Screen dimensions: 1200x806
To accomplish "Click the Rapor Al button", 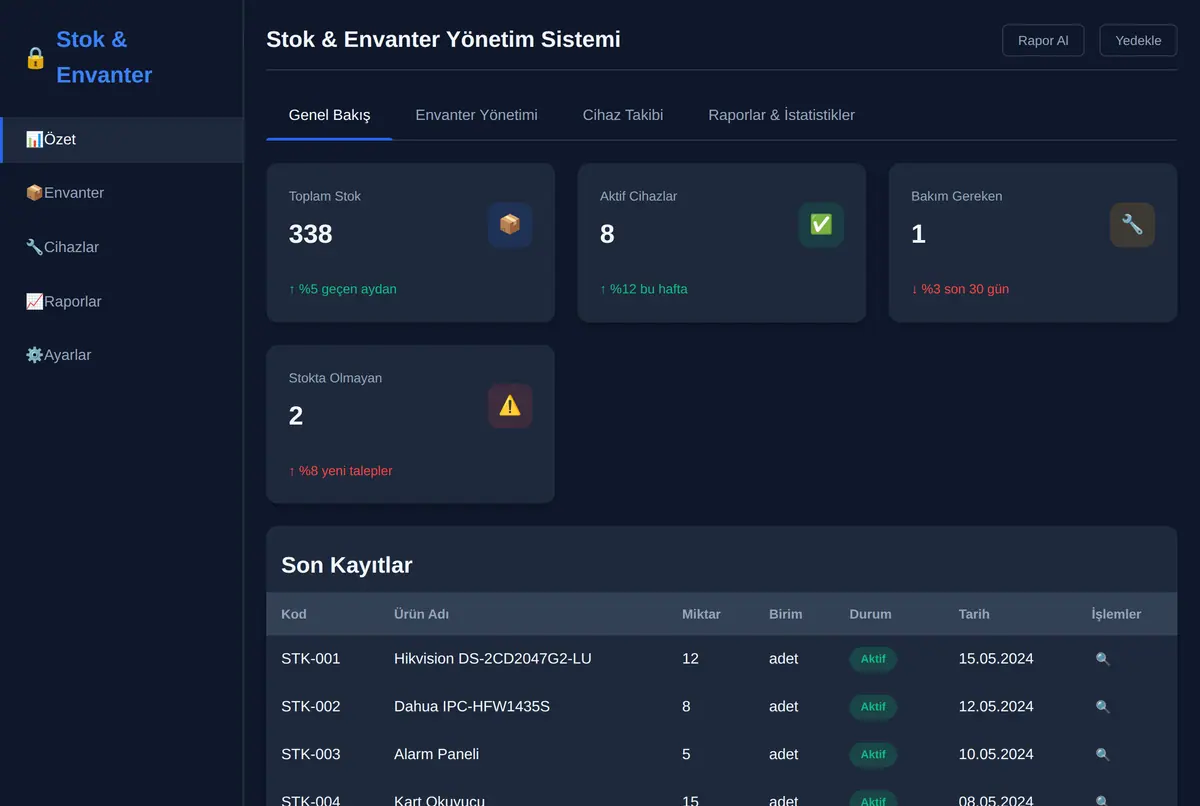I will tap(1043, 40).
